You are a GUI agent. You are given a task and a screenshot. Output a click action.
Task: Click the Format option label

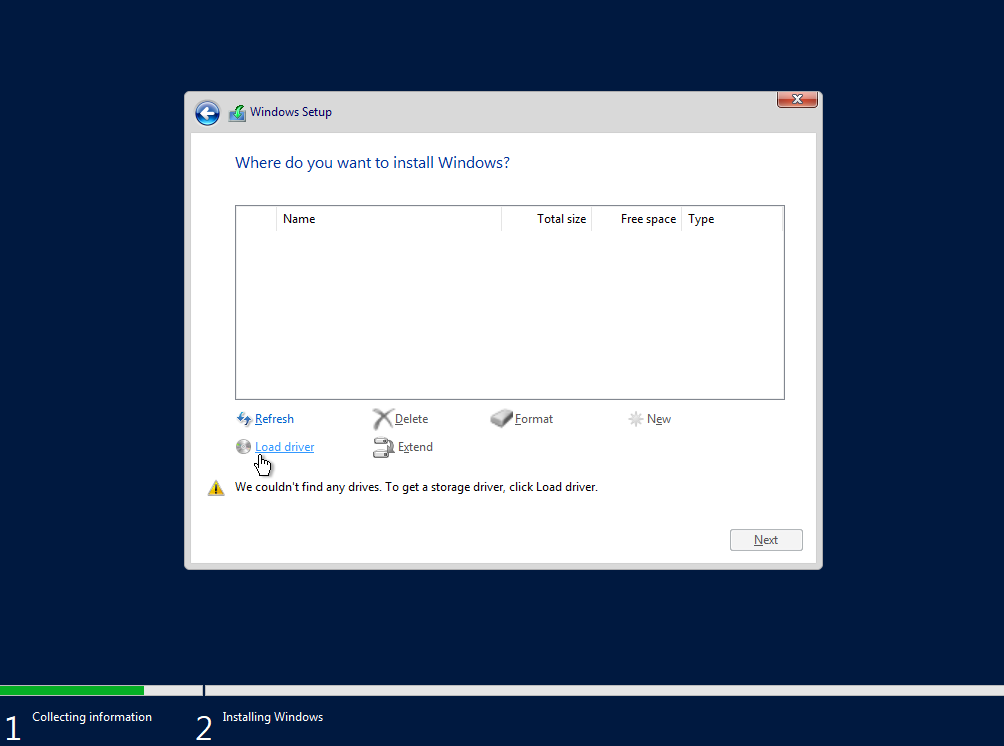click(533, 419)
